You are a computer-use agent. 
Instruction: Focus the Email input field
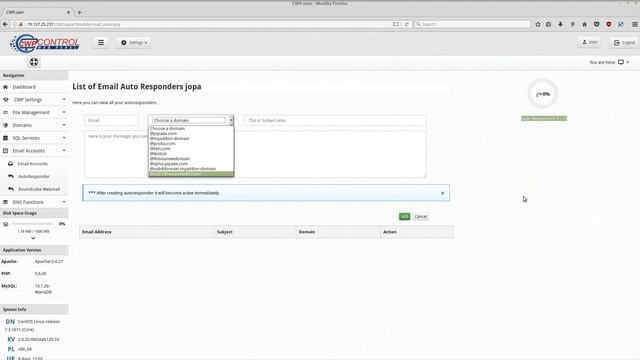coord(111,120)
